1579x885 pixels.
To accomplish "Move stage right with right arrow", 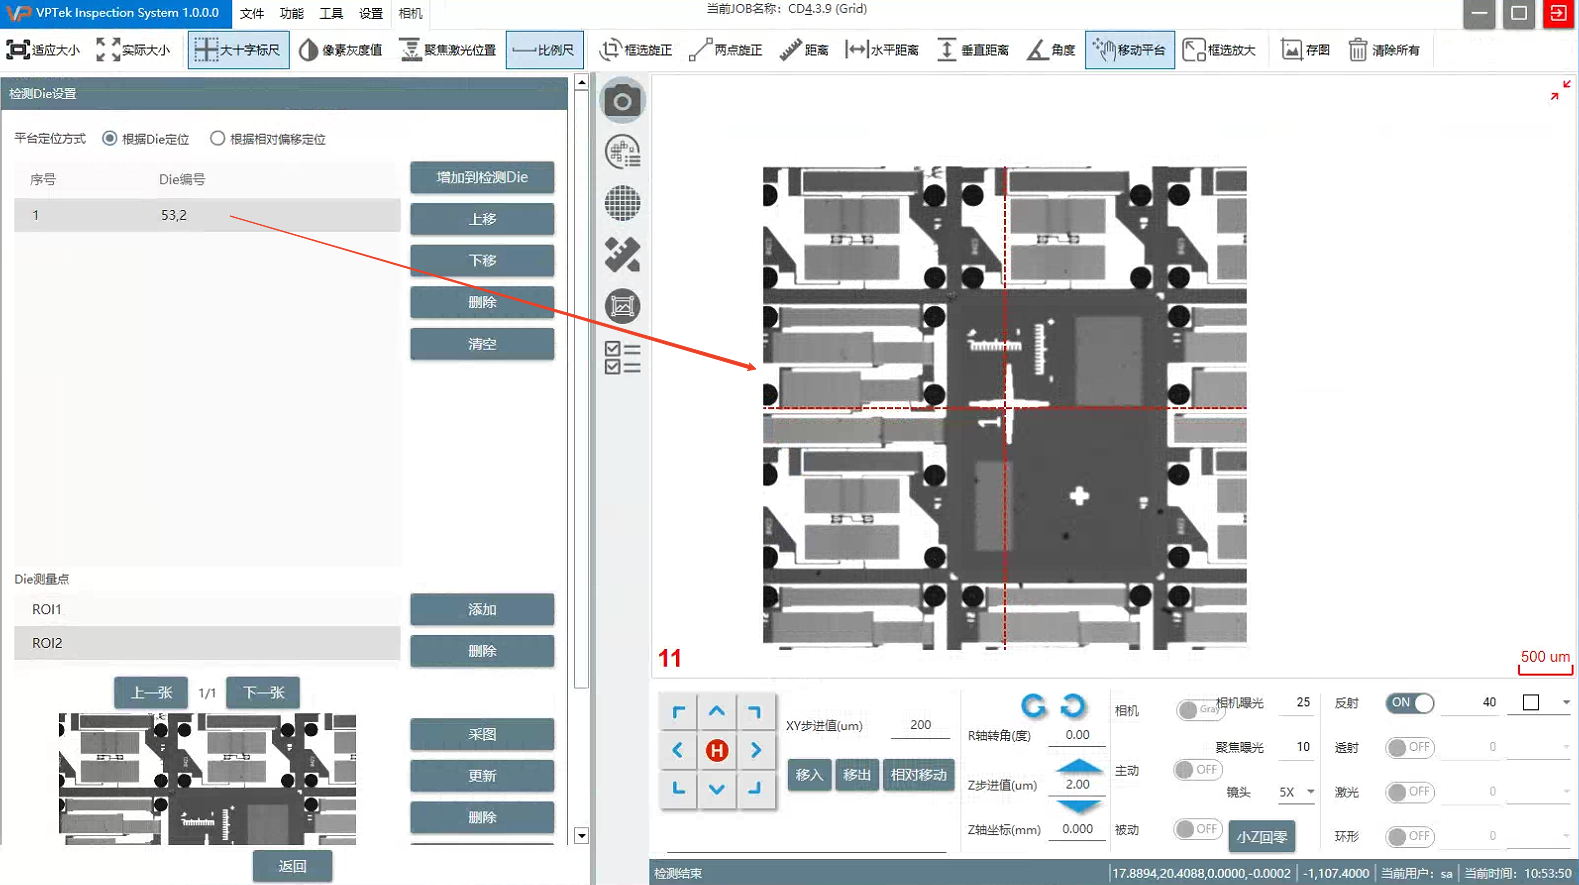I will pyautogui.click(x=755, y=750).
